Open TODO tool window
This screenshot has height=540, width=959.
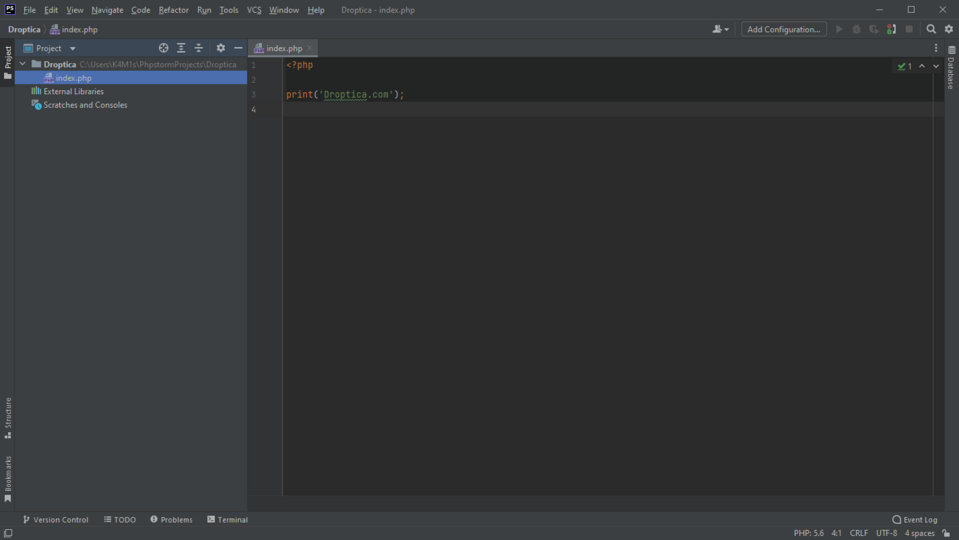tap(120, 519)
